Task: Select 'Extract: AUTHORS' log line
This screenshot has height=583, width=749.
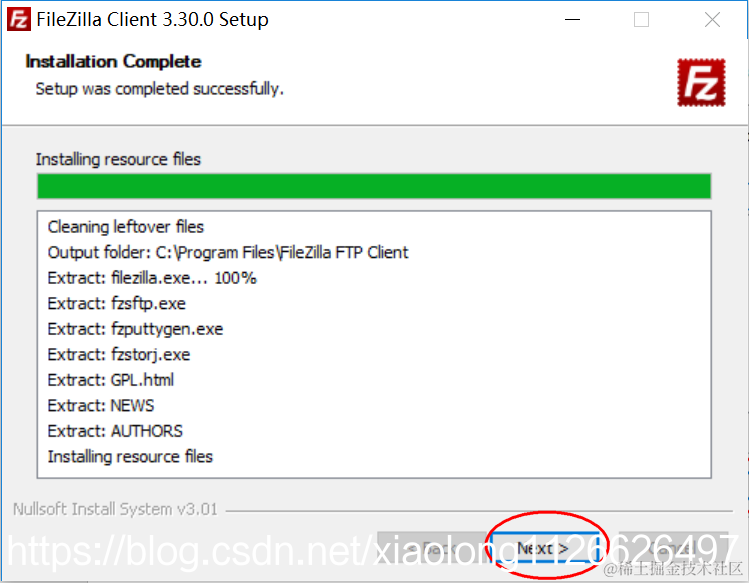Action: [x=115, y=431]
